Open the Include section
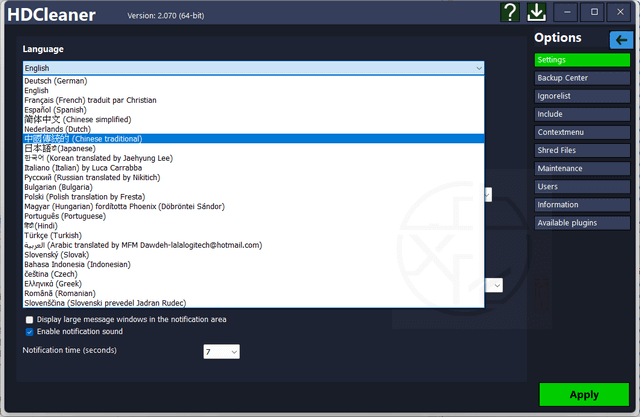 (x=582, y=114)
